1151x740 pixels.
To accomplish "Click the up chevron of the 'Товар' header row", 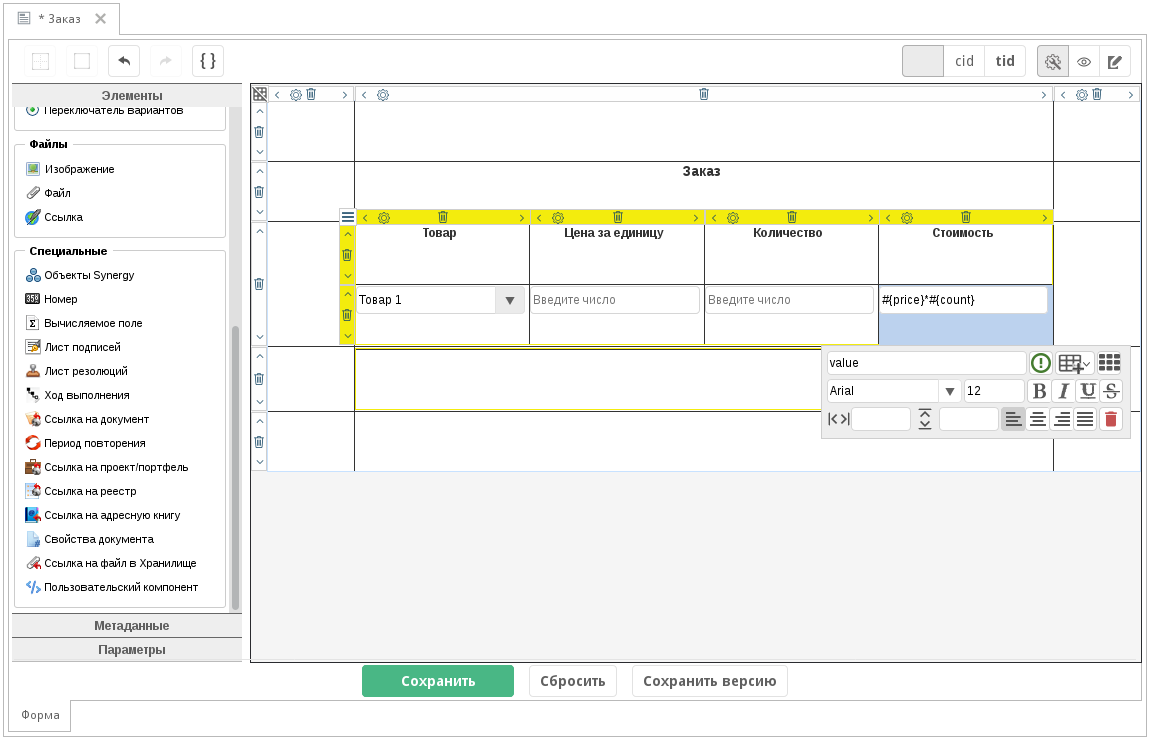I will (x=348, y=234).
